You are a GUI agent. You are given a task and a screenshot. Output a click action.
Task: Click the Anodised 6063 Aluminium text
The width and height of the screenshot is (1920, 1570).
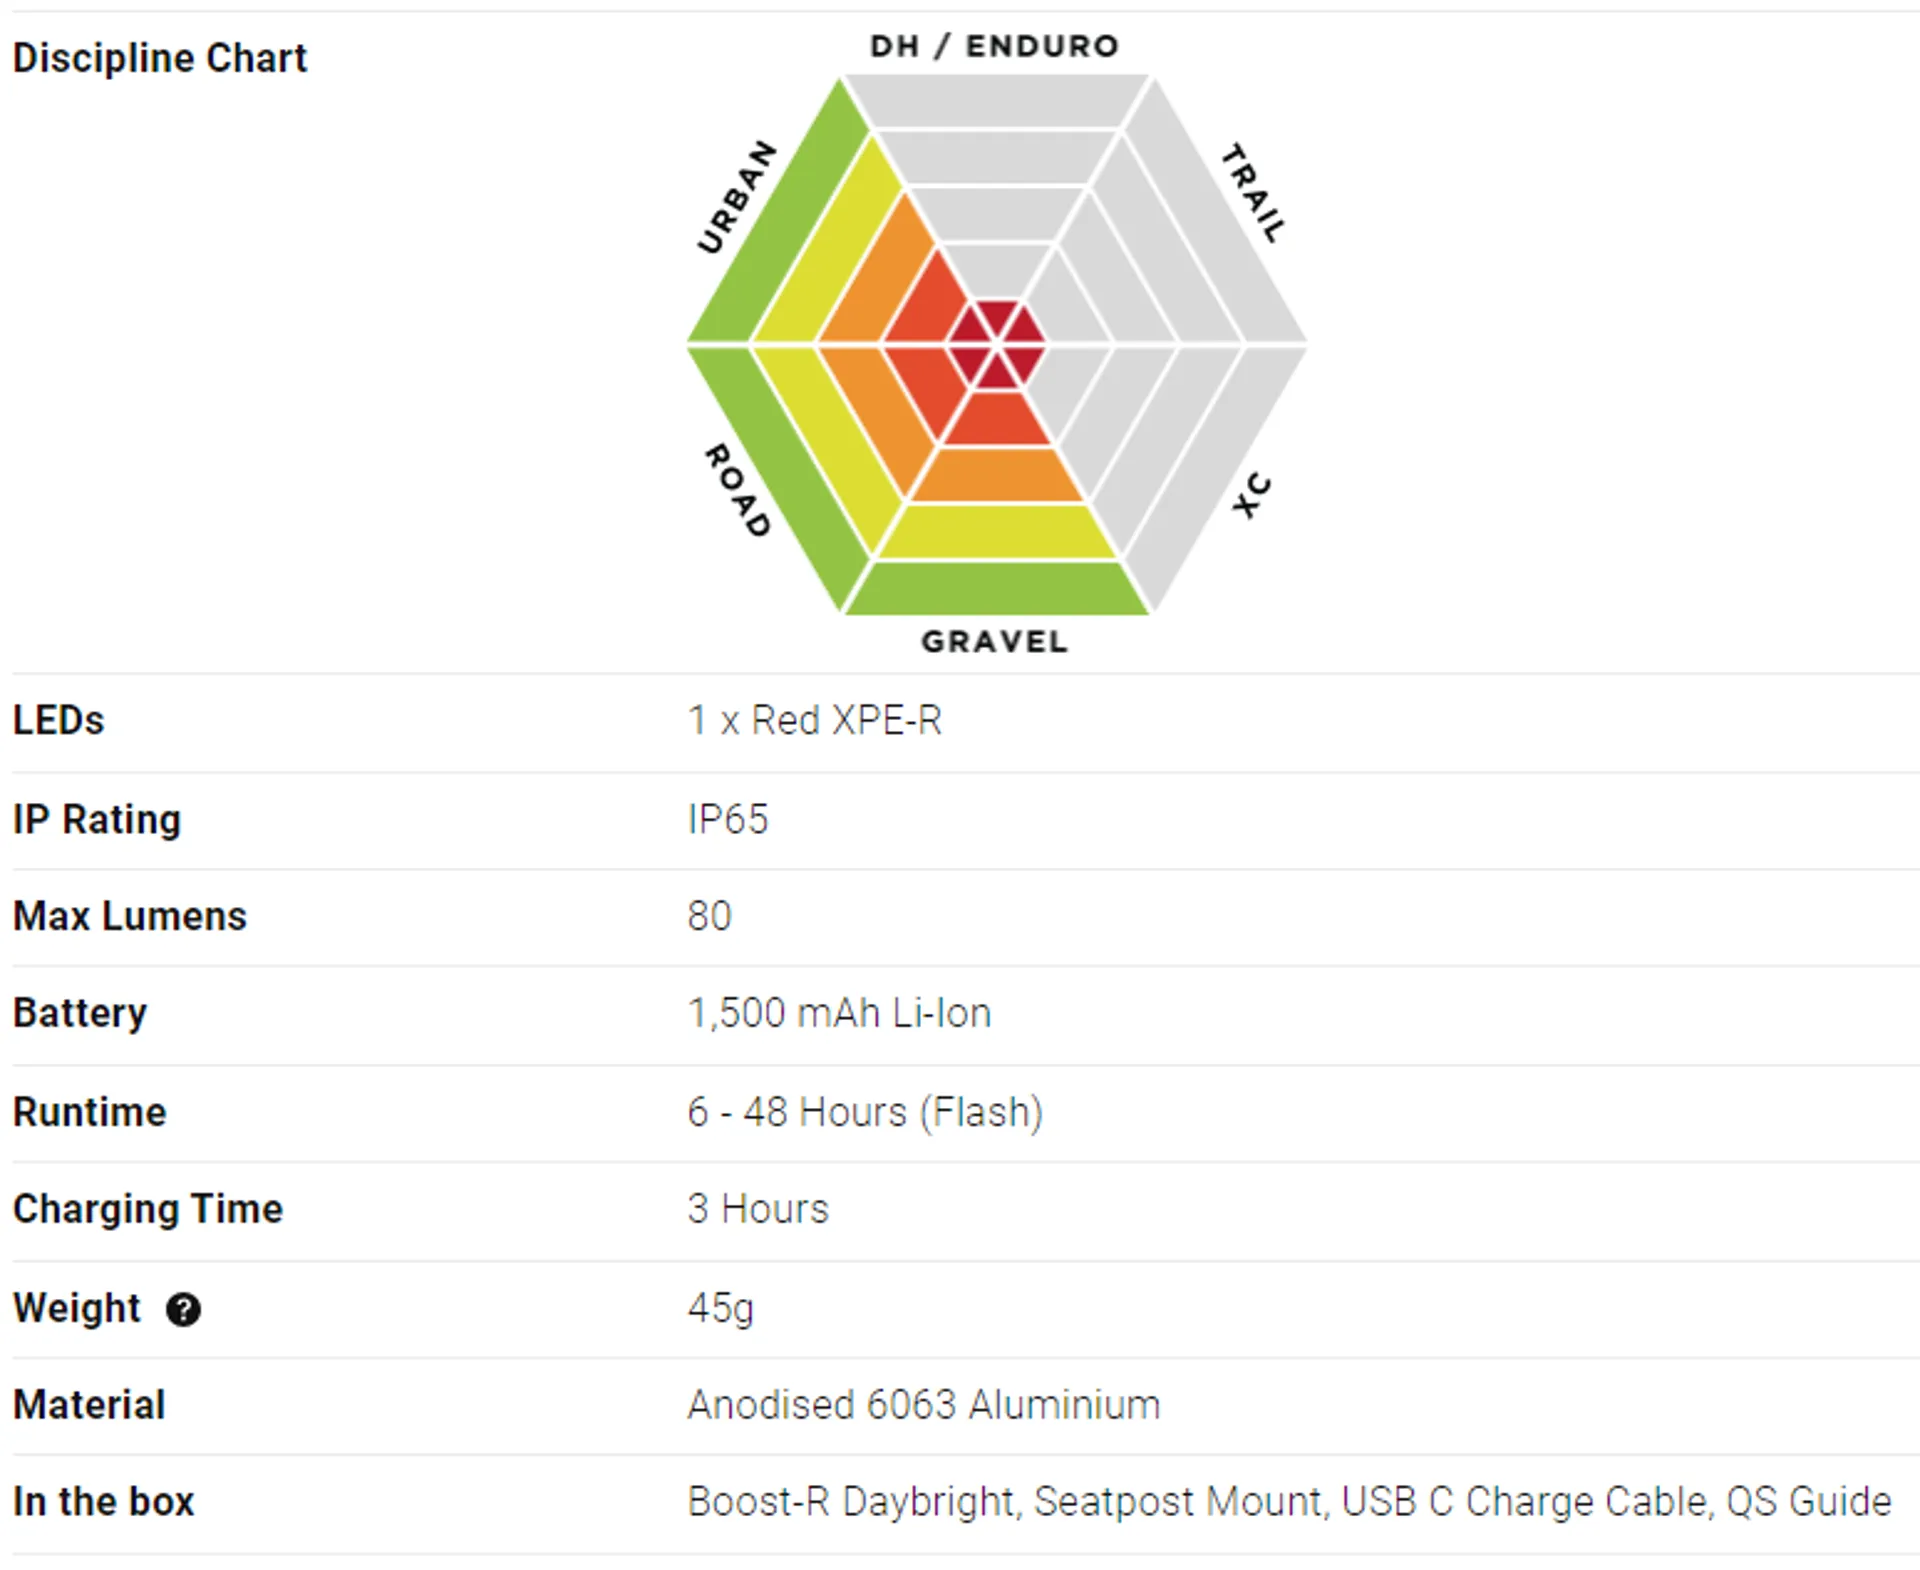coord(924,1405)
